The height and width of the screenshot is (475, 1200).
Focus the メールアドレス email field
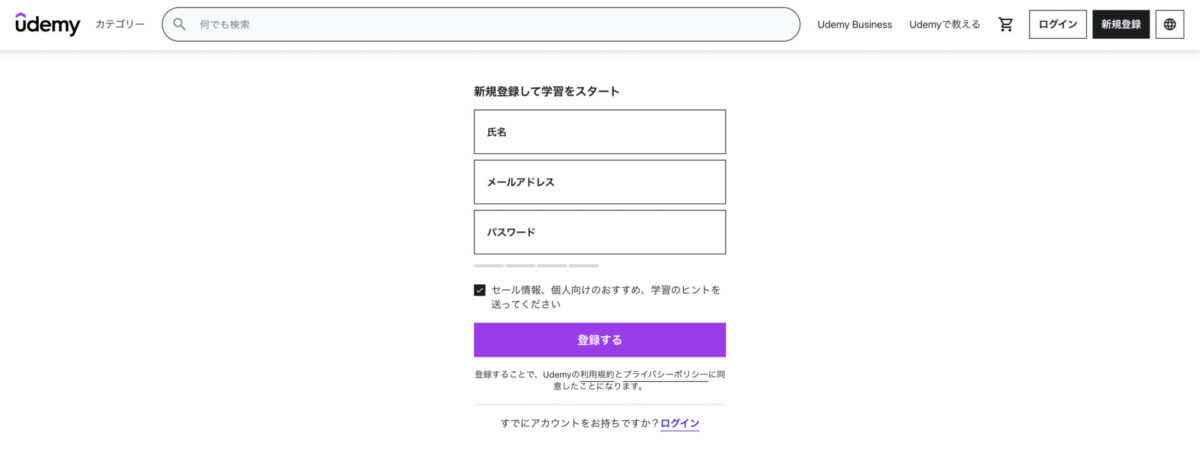click(600, 182)
